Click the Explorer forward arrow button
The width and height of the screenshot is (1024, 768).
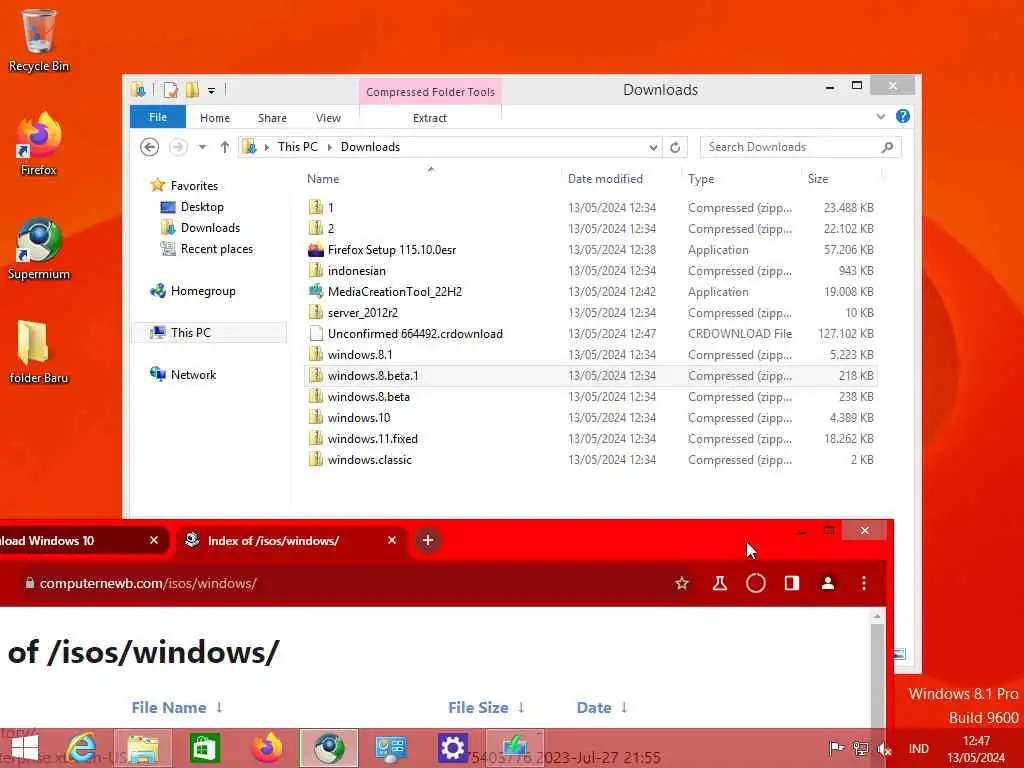[178, 147]
